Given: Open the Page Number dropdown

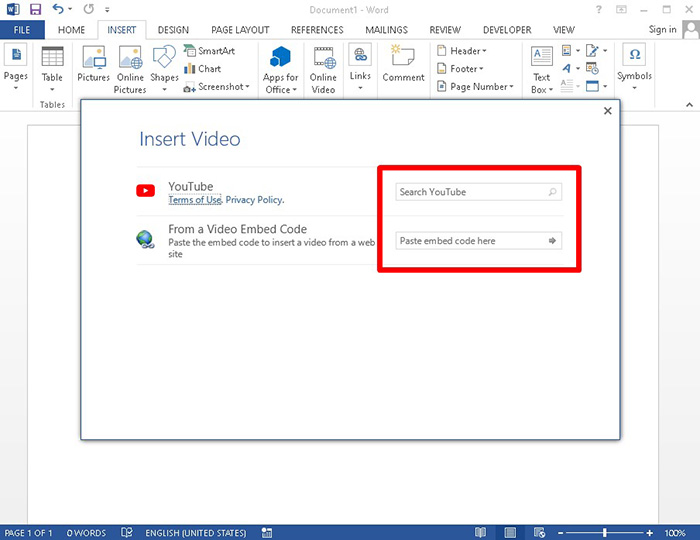Looking at the screenshot, I should coord(481,87).
